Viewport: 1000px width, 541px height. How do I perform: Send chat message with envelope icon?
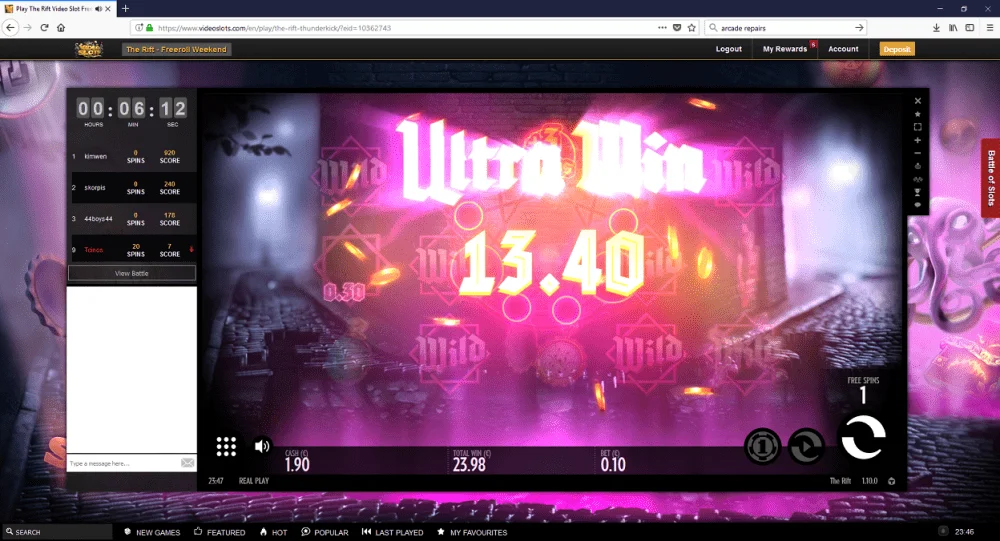(x=188, y=463)
